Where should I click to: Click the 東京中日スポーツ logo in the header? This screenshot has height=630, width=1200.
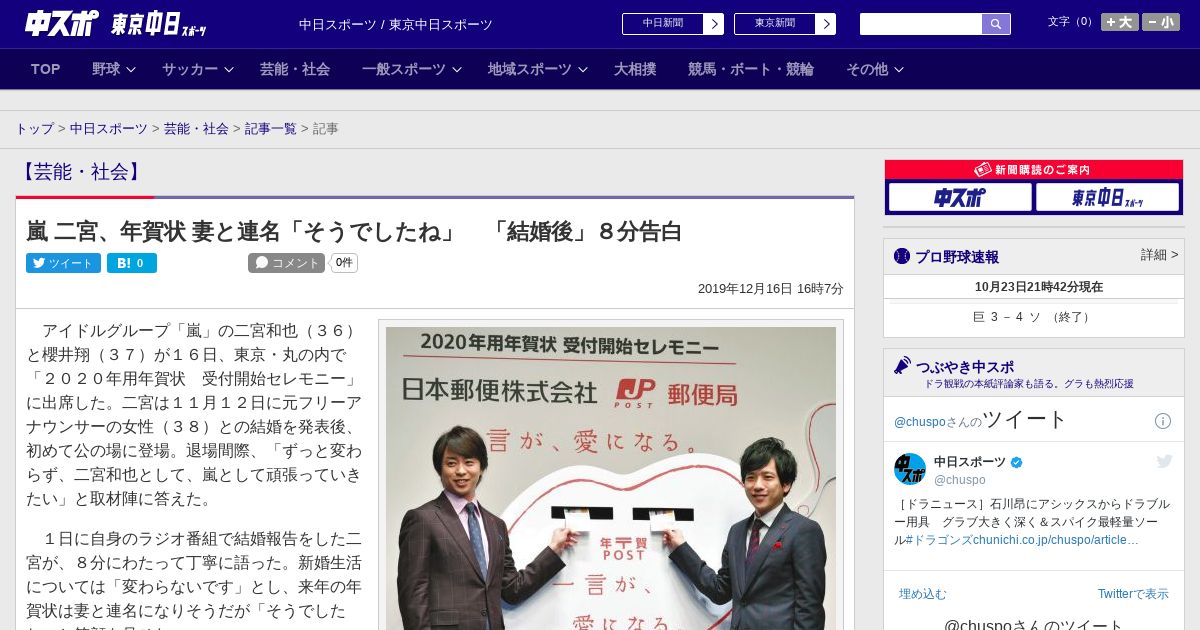159,24
